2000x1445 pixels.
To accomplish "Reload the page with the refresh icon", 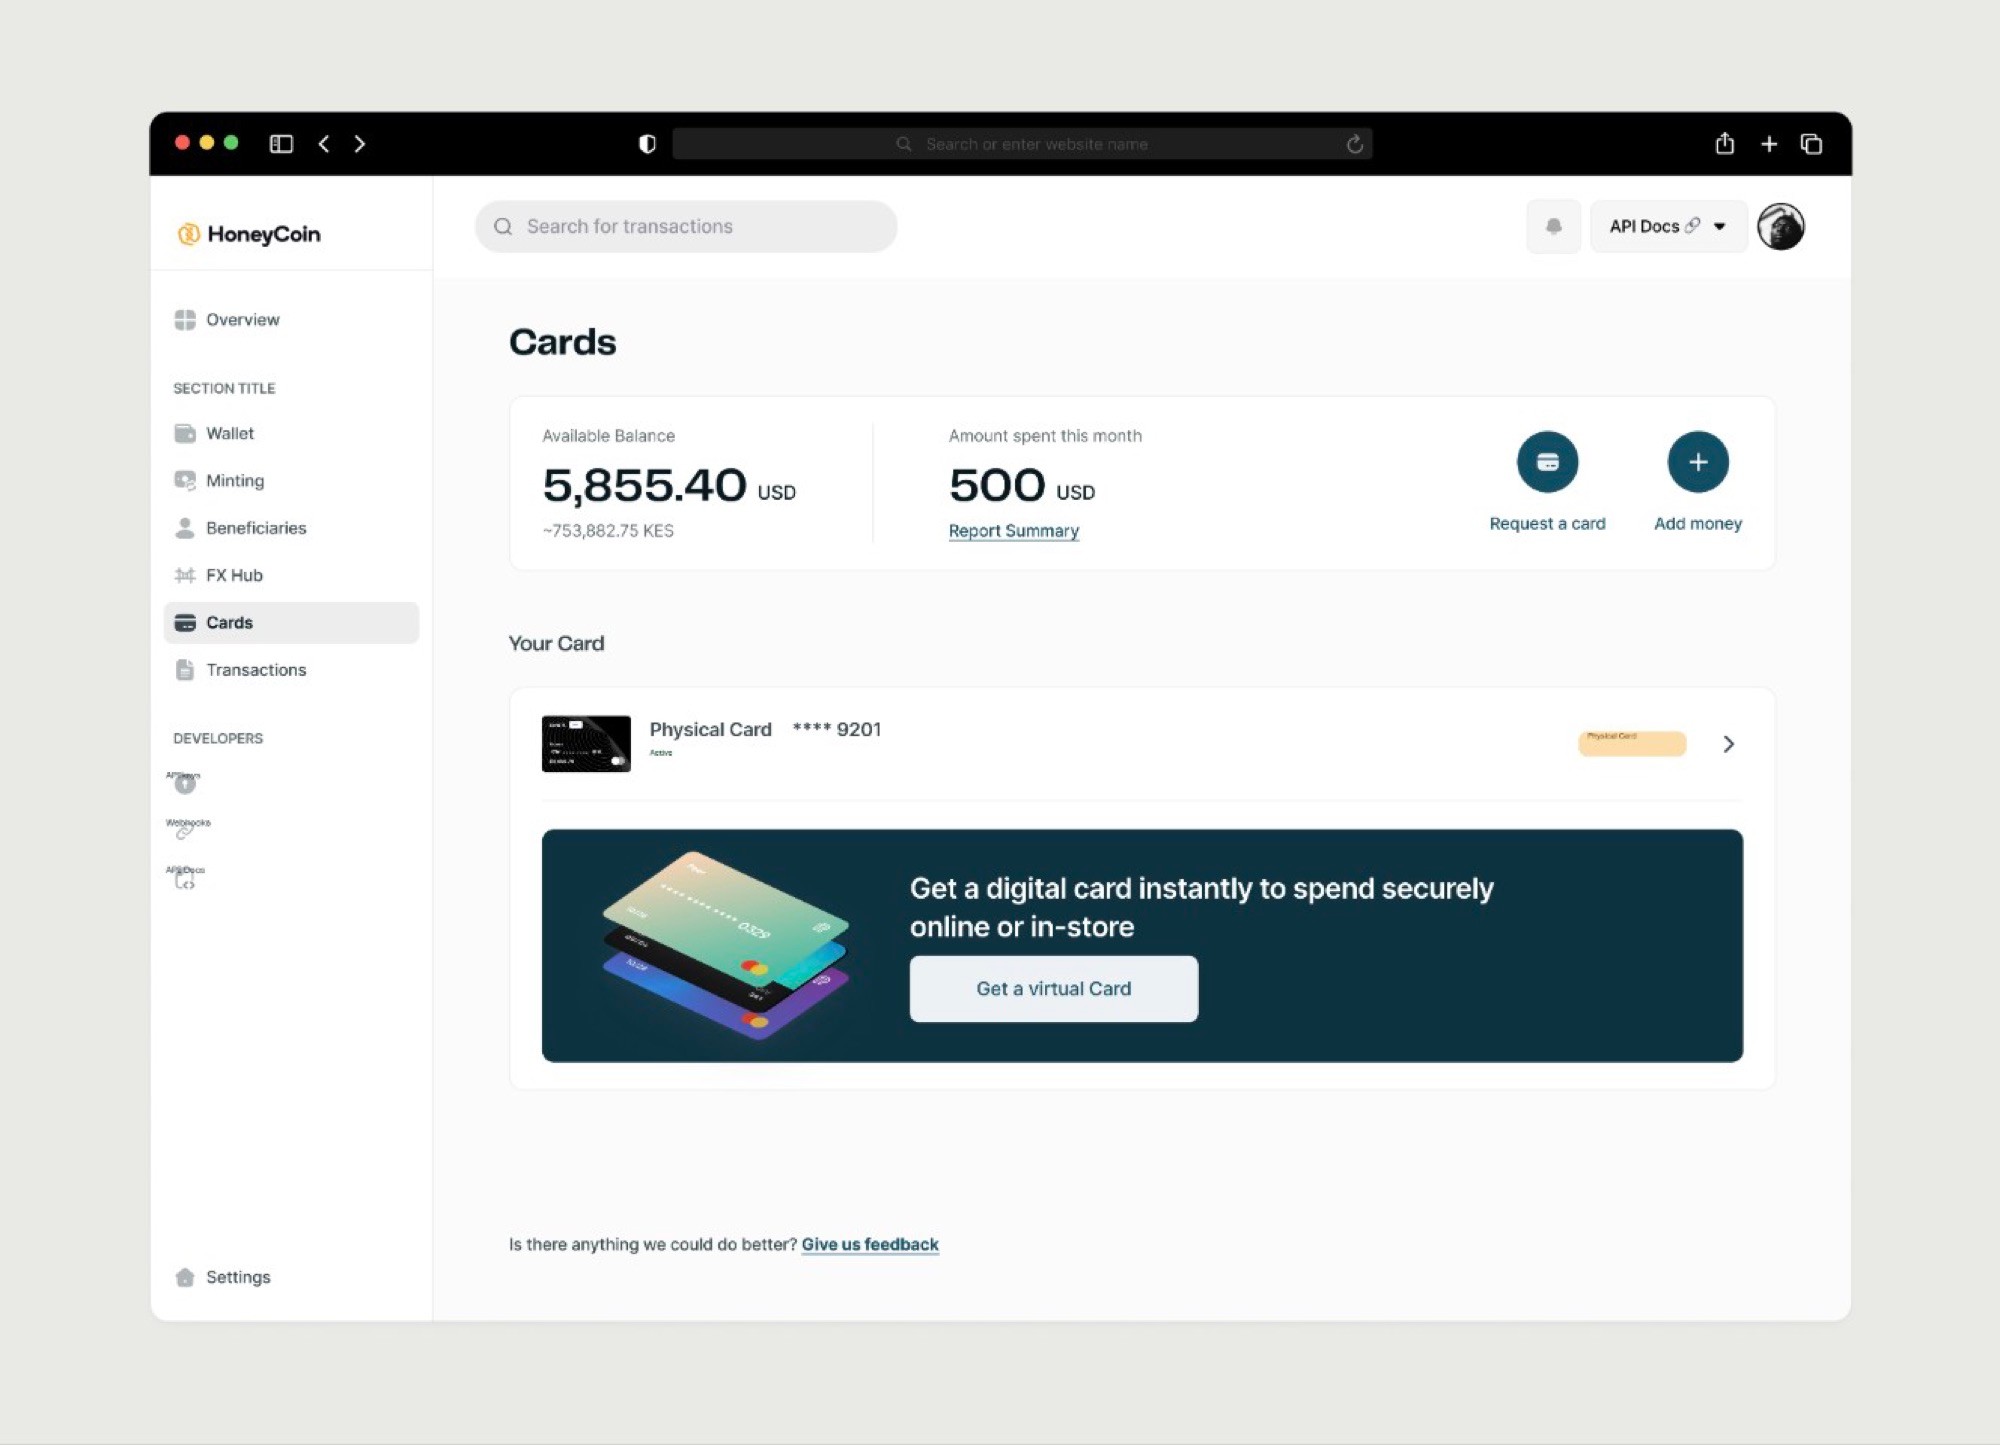I will [x=1354, y=144].
